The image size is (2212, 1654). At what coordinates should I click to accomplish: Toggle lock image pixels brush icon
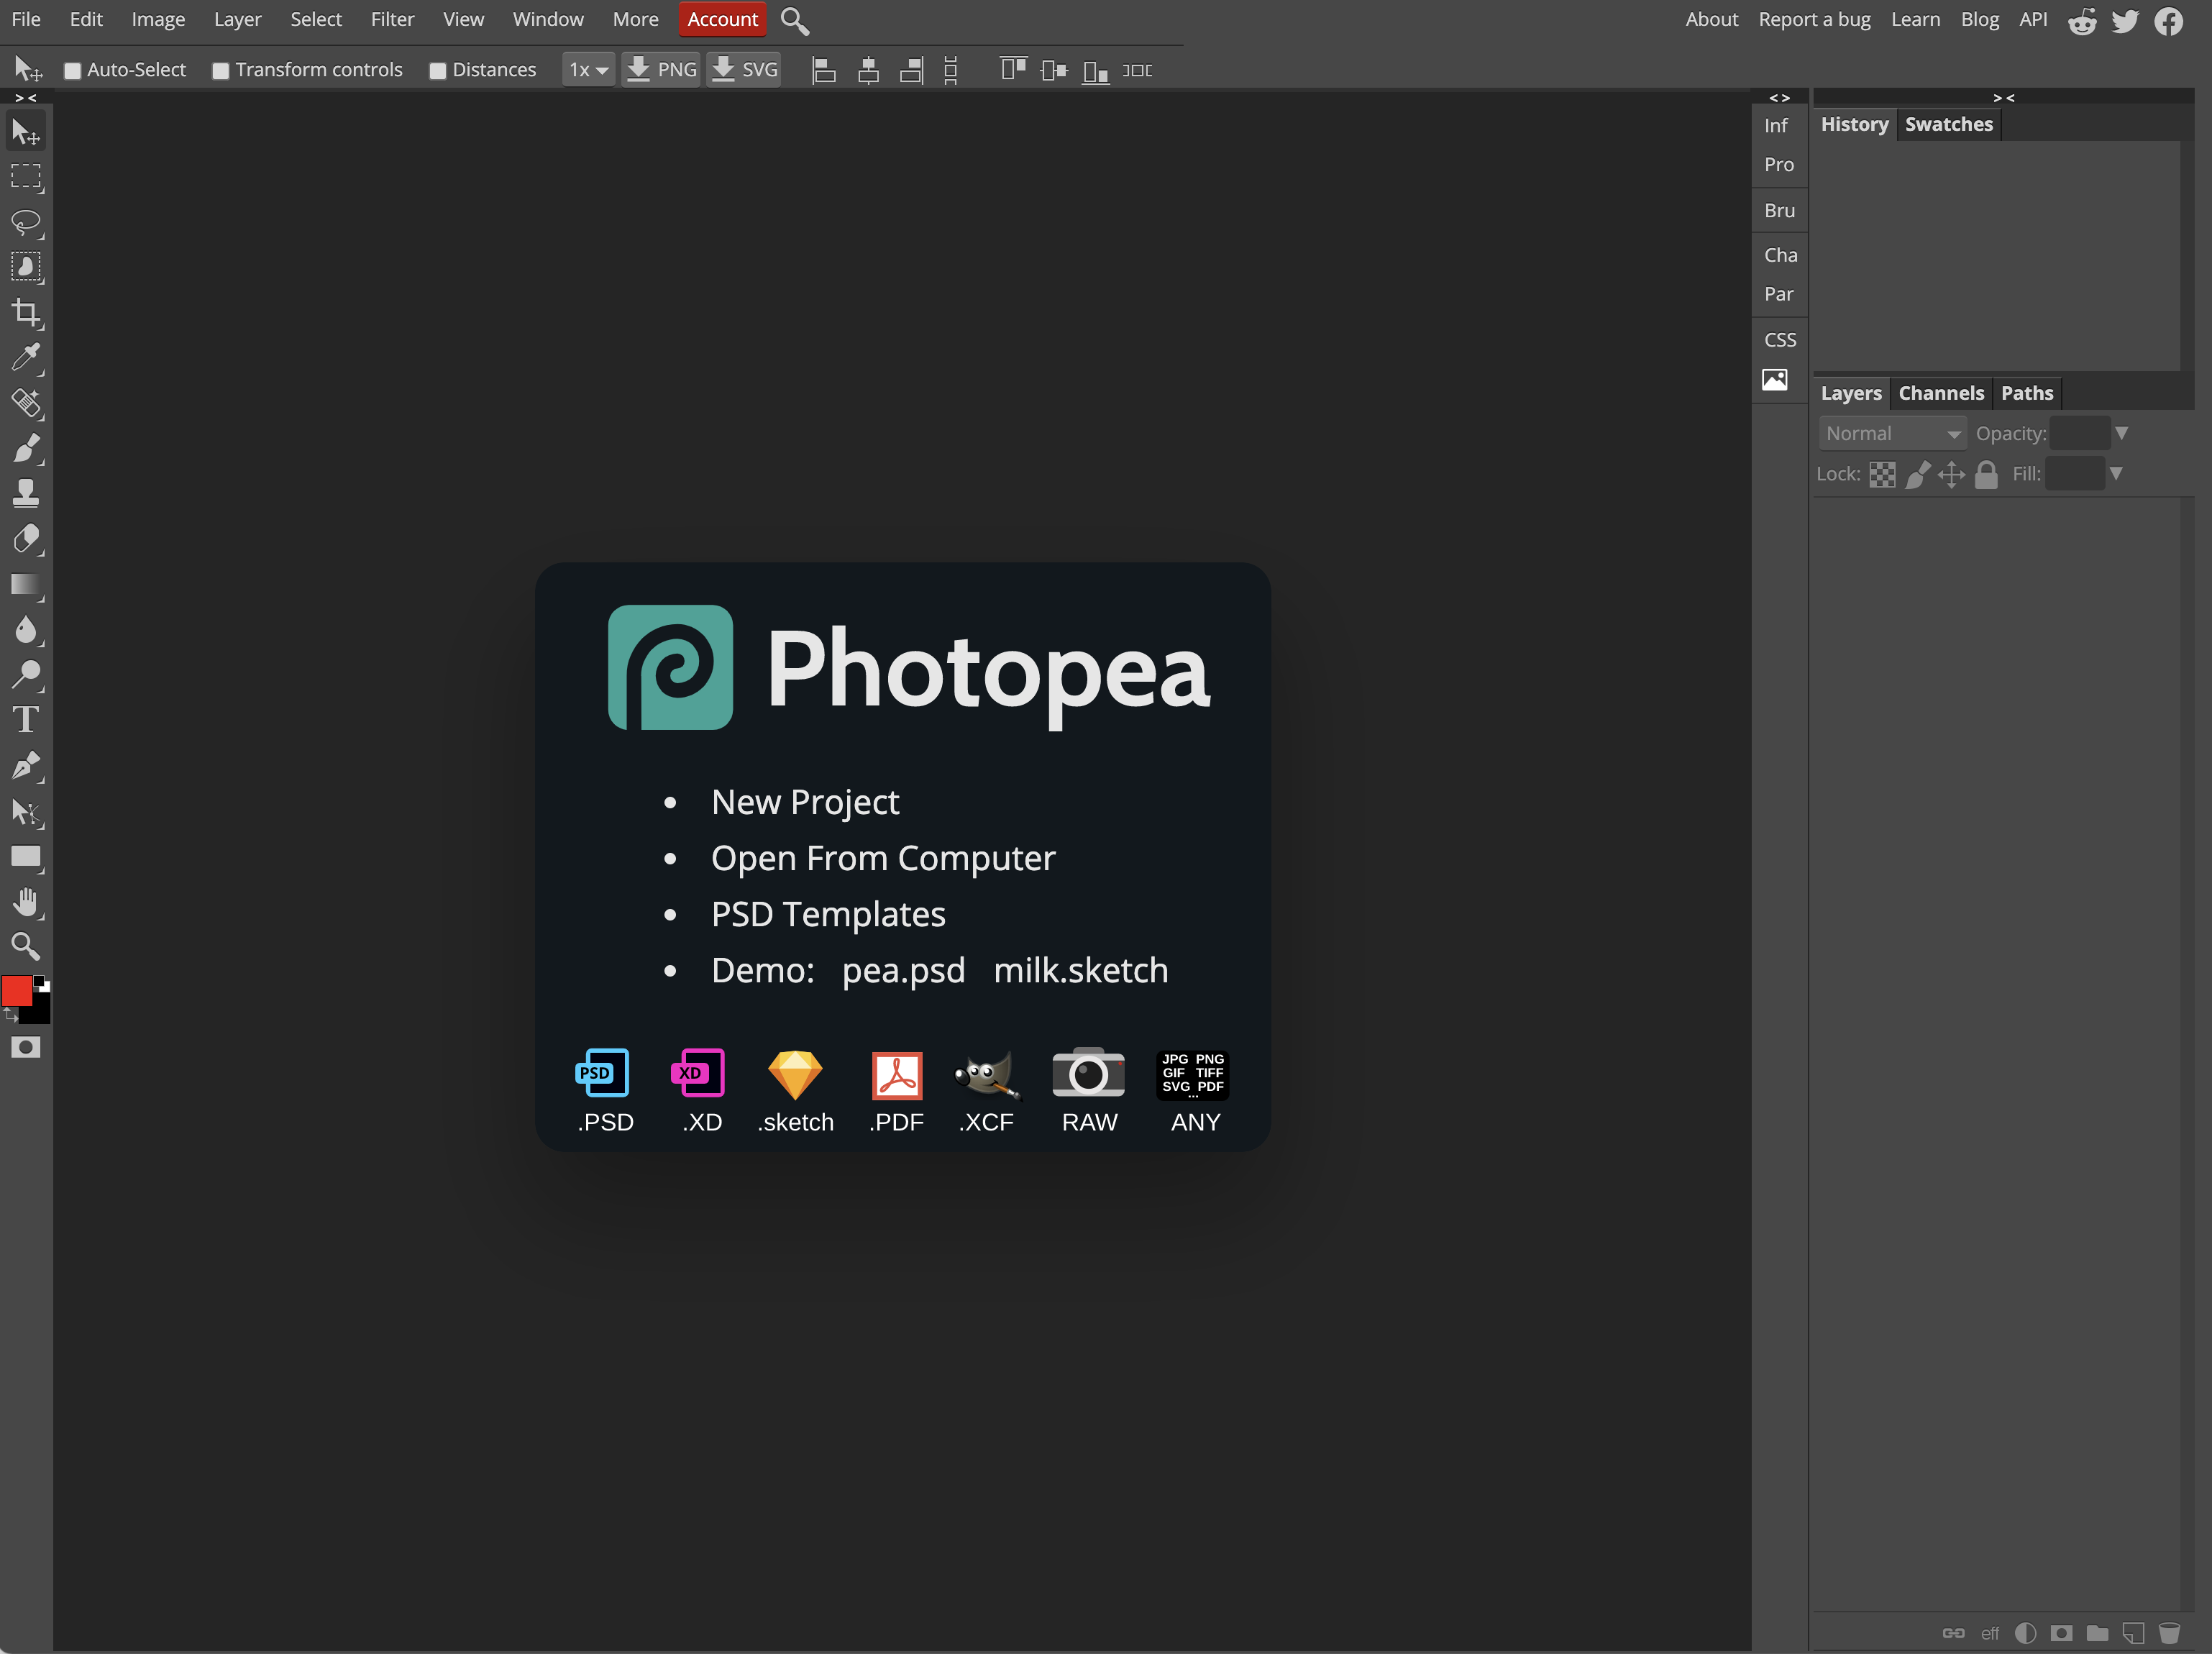pyautogui.click(x=1918, y=474)
